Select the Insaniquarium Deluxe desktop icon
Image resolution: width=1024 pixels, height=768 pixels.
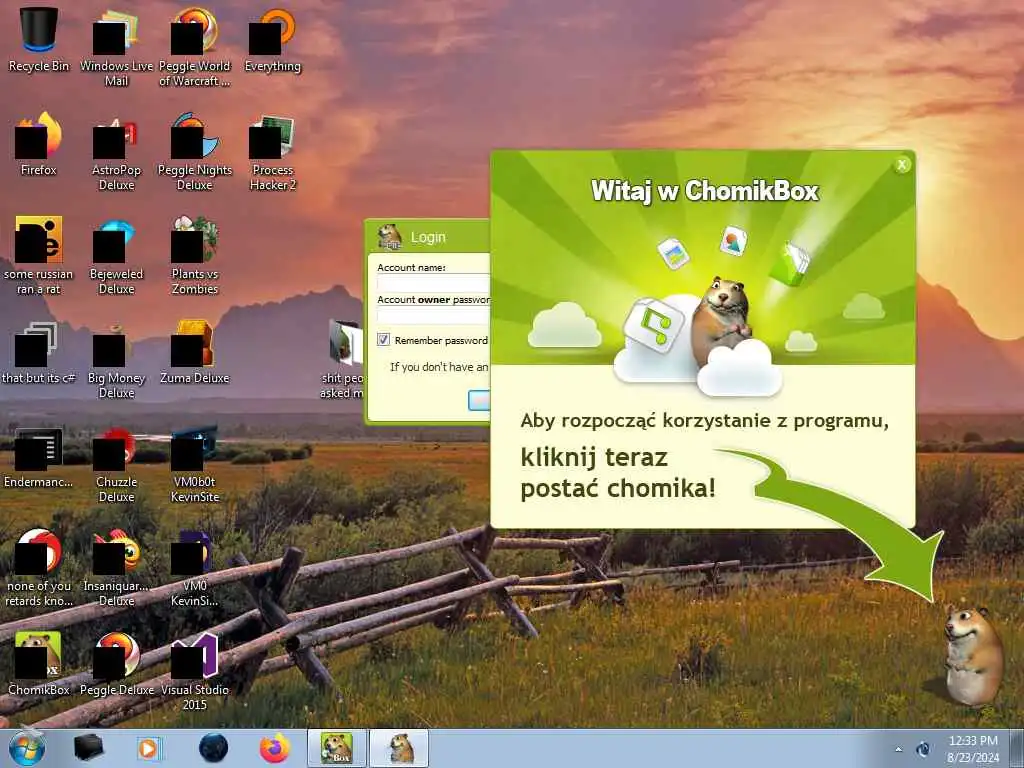pos(116,567)
